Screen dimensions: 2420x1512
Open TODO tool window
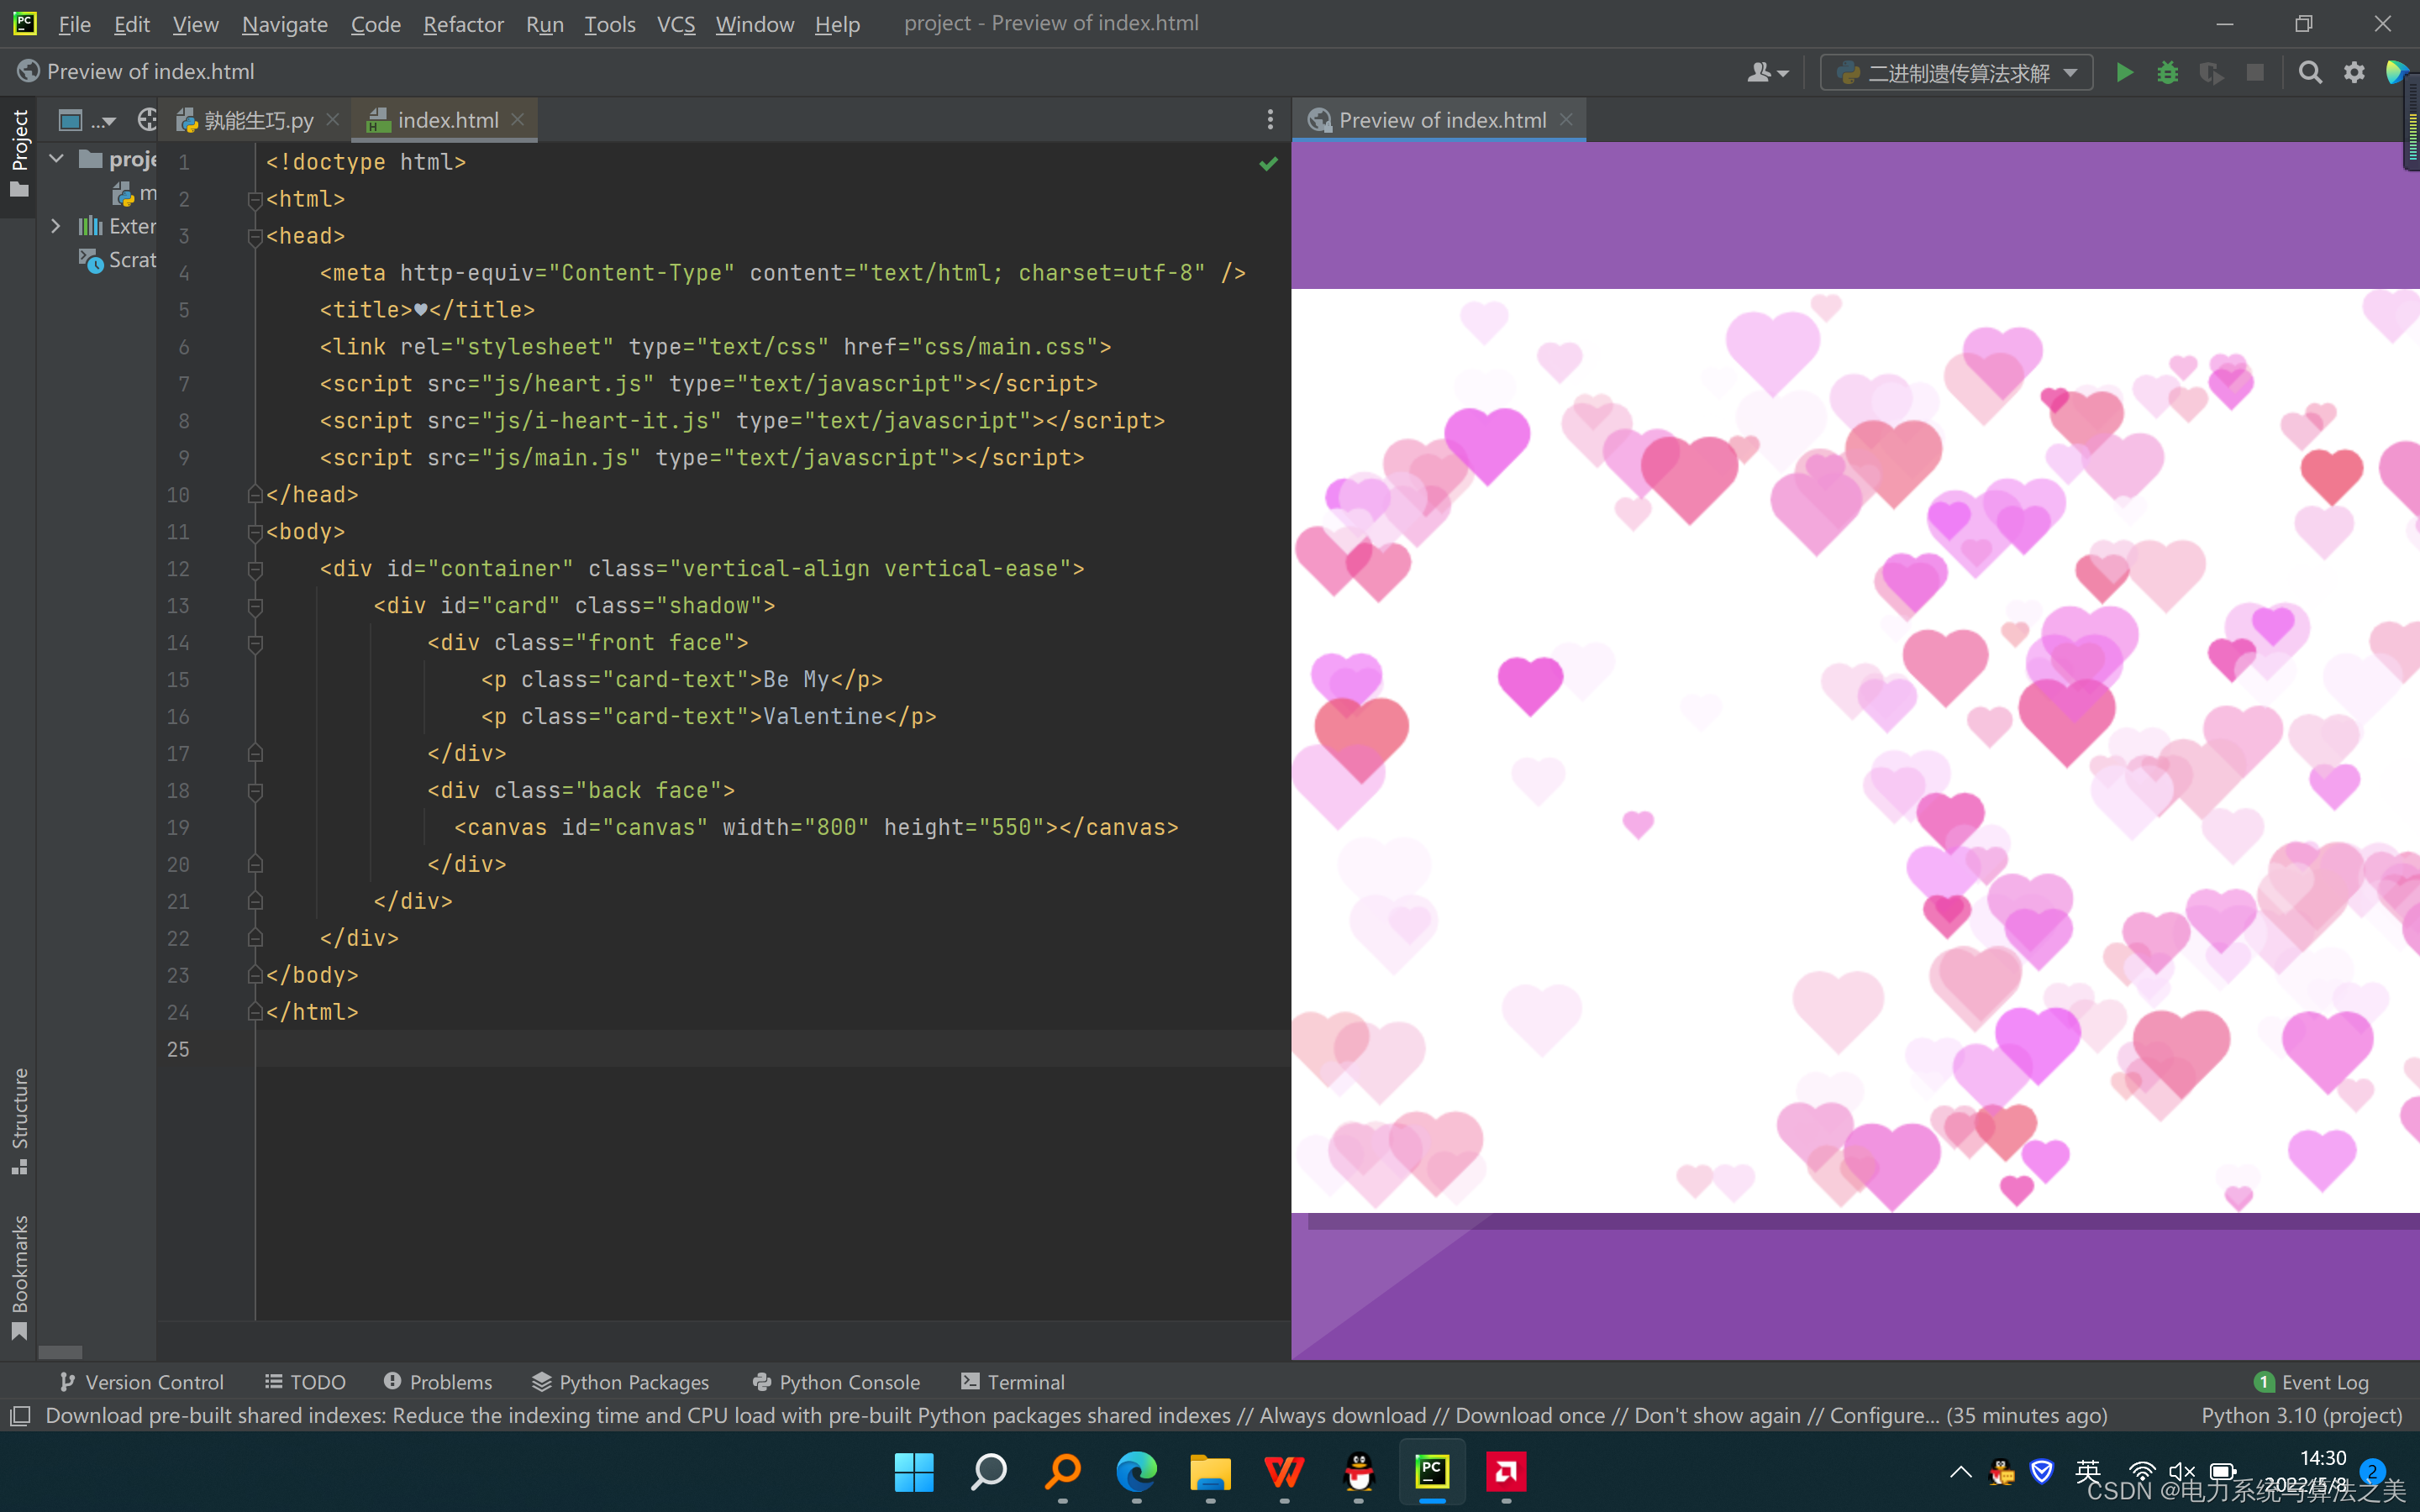point(305,1382)
